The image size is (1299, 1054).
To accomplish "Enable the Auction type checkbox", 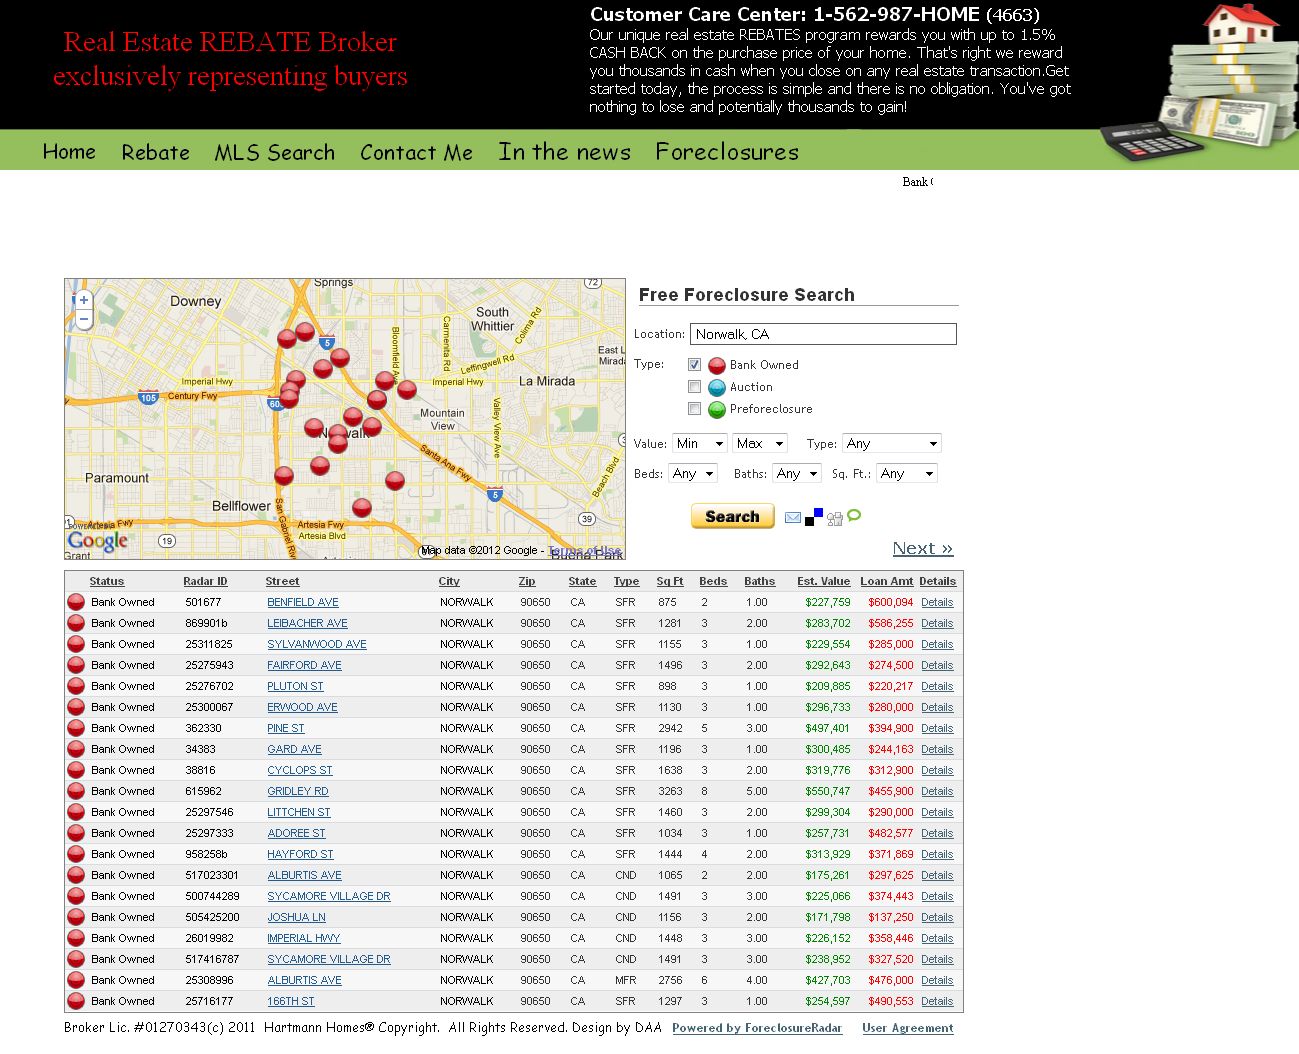I will (694, 387).
